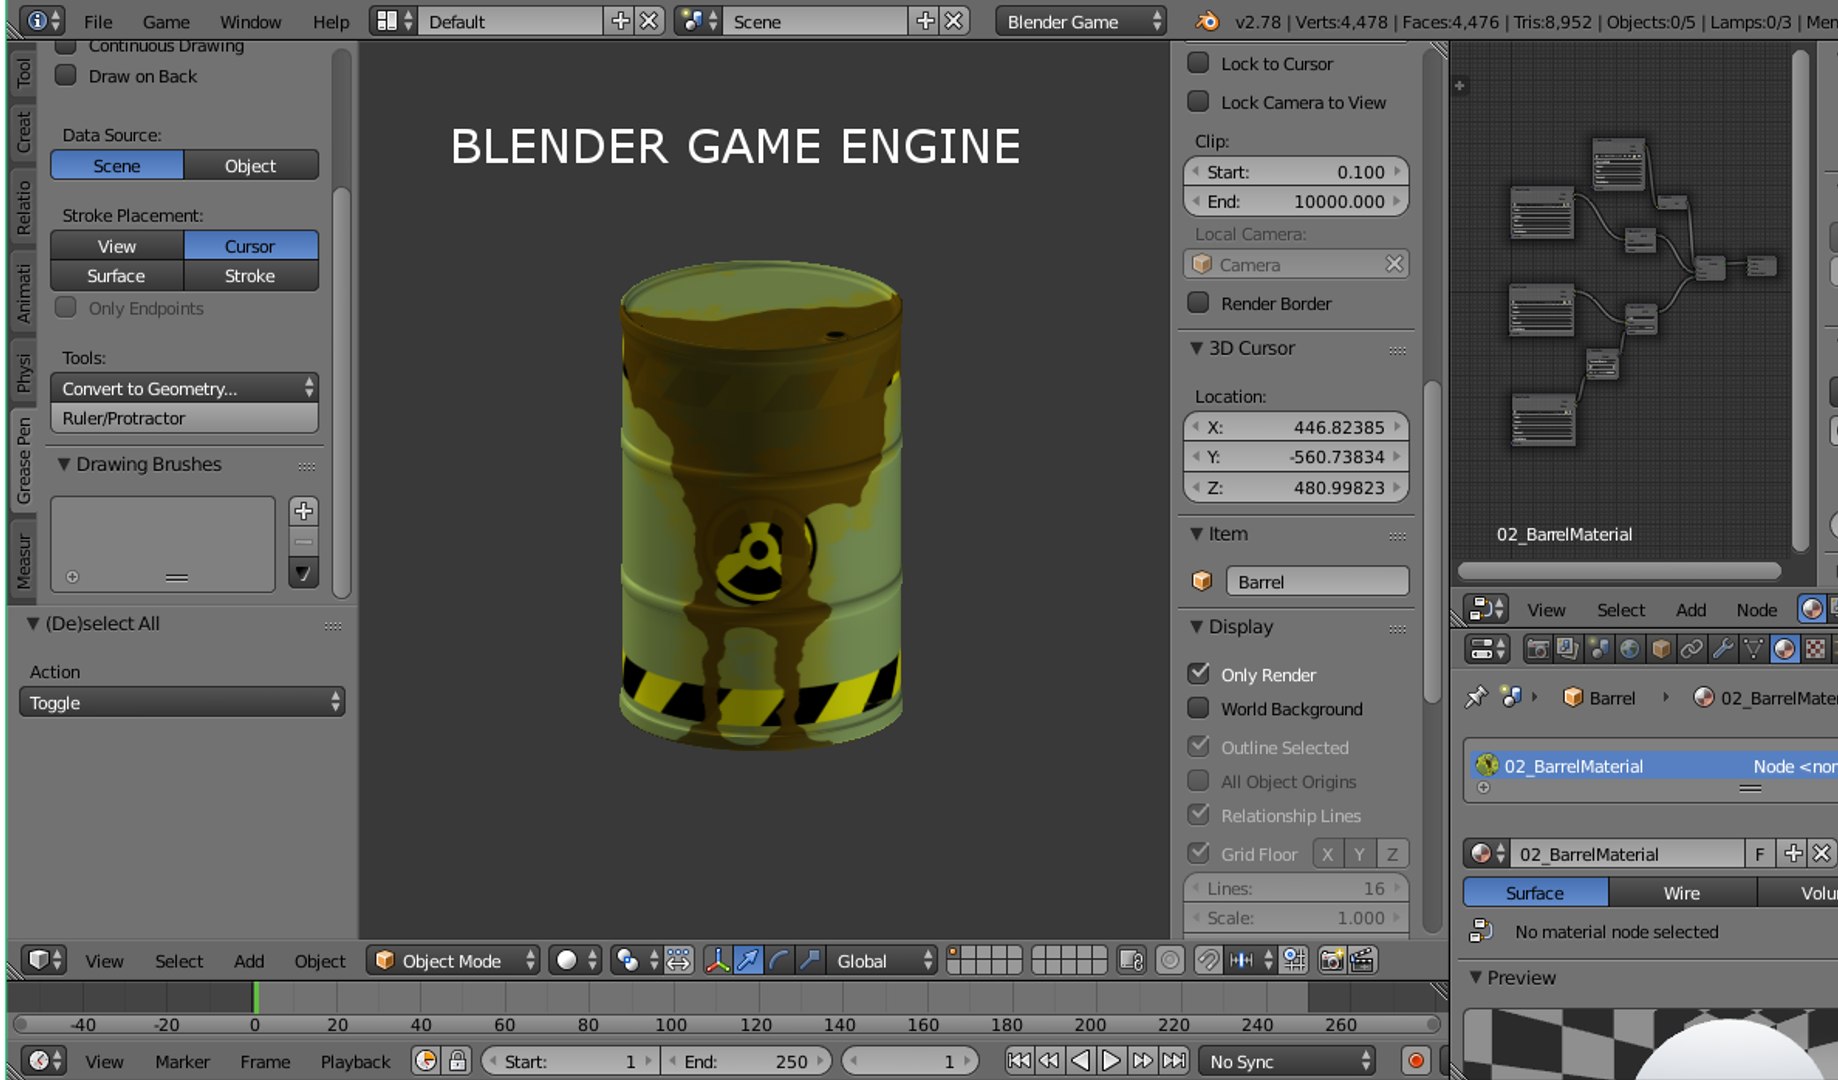The height and width of the screenshot is (1080, 1838).
Task: Play animation in reverse
Action: [x=1080, y=1061]
